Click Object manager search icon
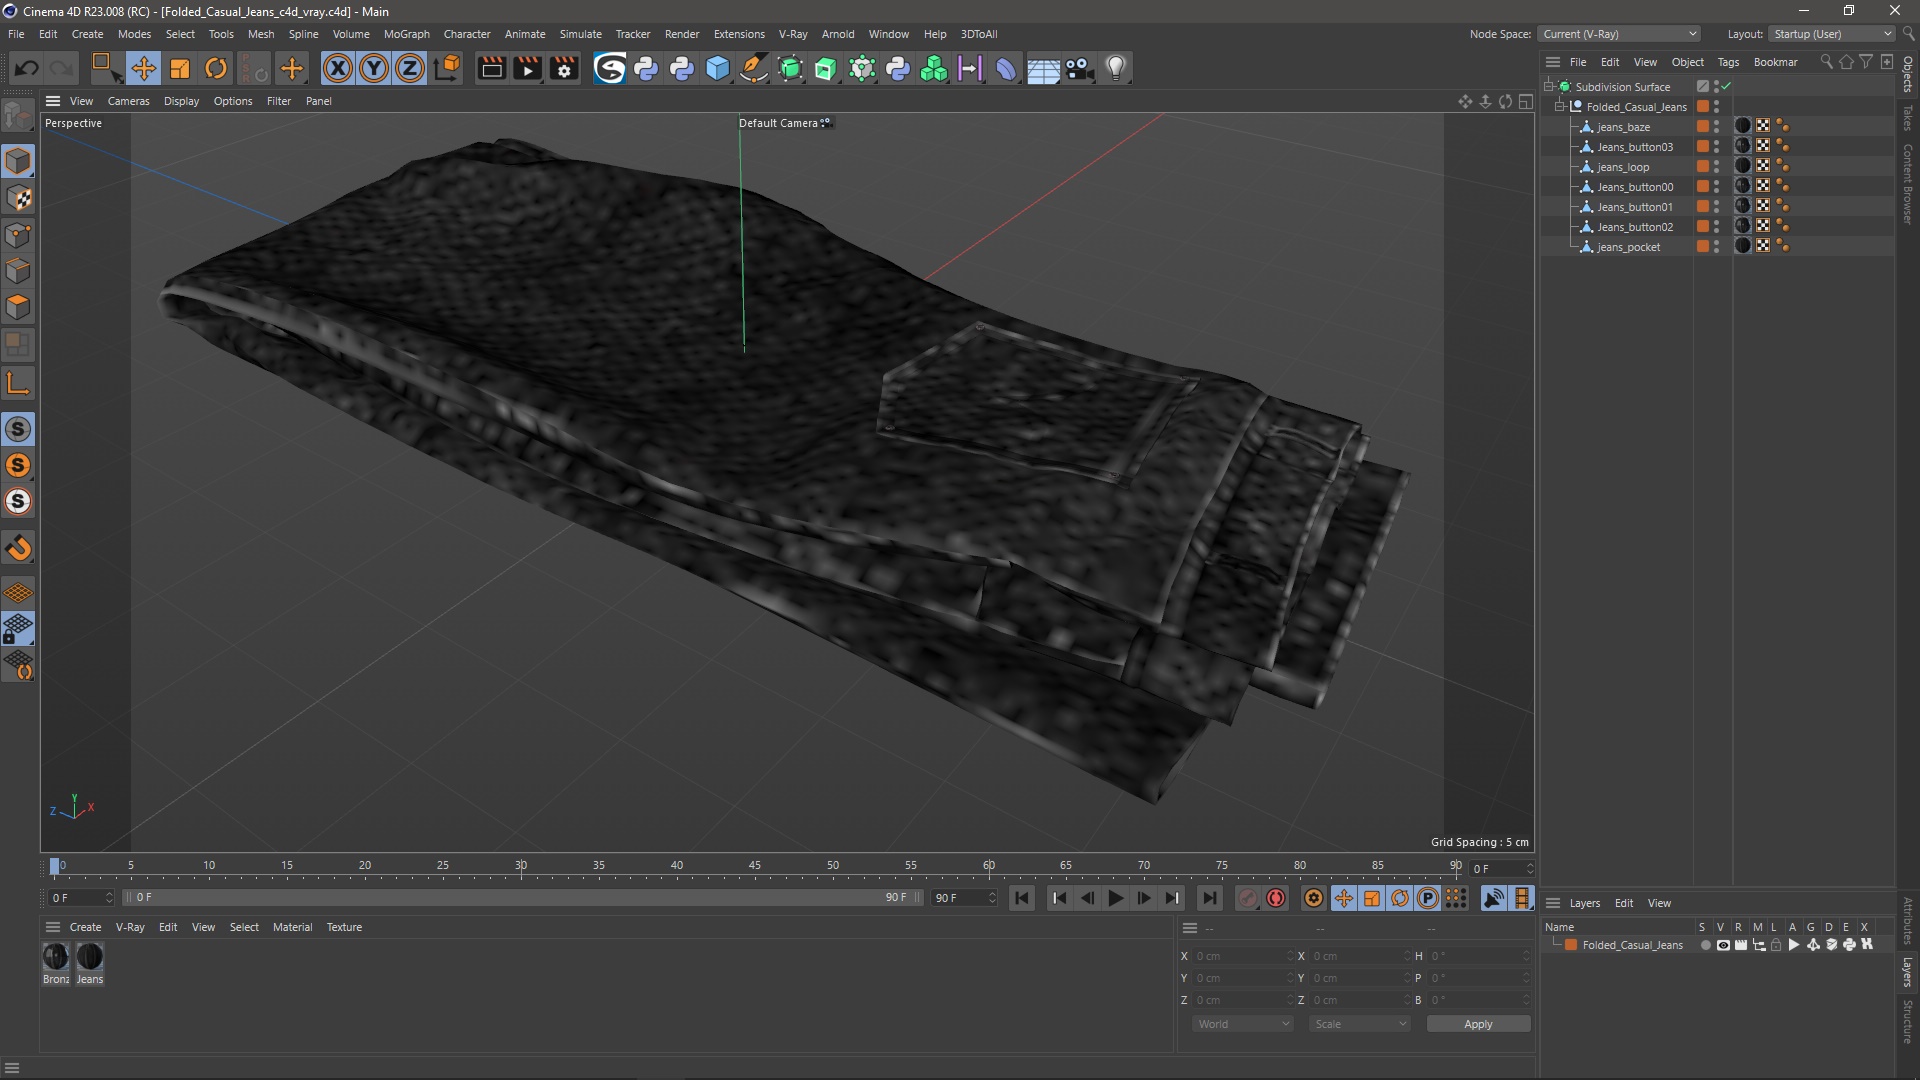1920x1080 pixels. pyautogui.click(x=1826, y=62)
